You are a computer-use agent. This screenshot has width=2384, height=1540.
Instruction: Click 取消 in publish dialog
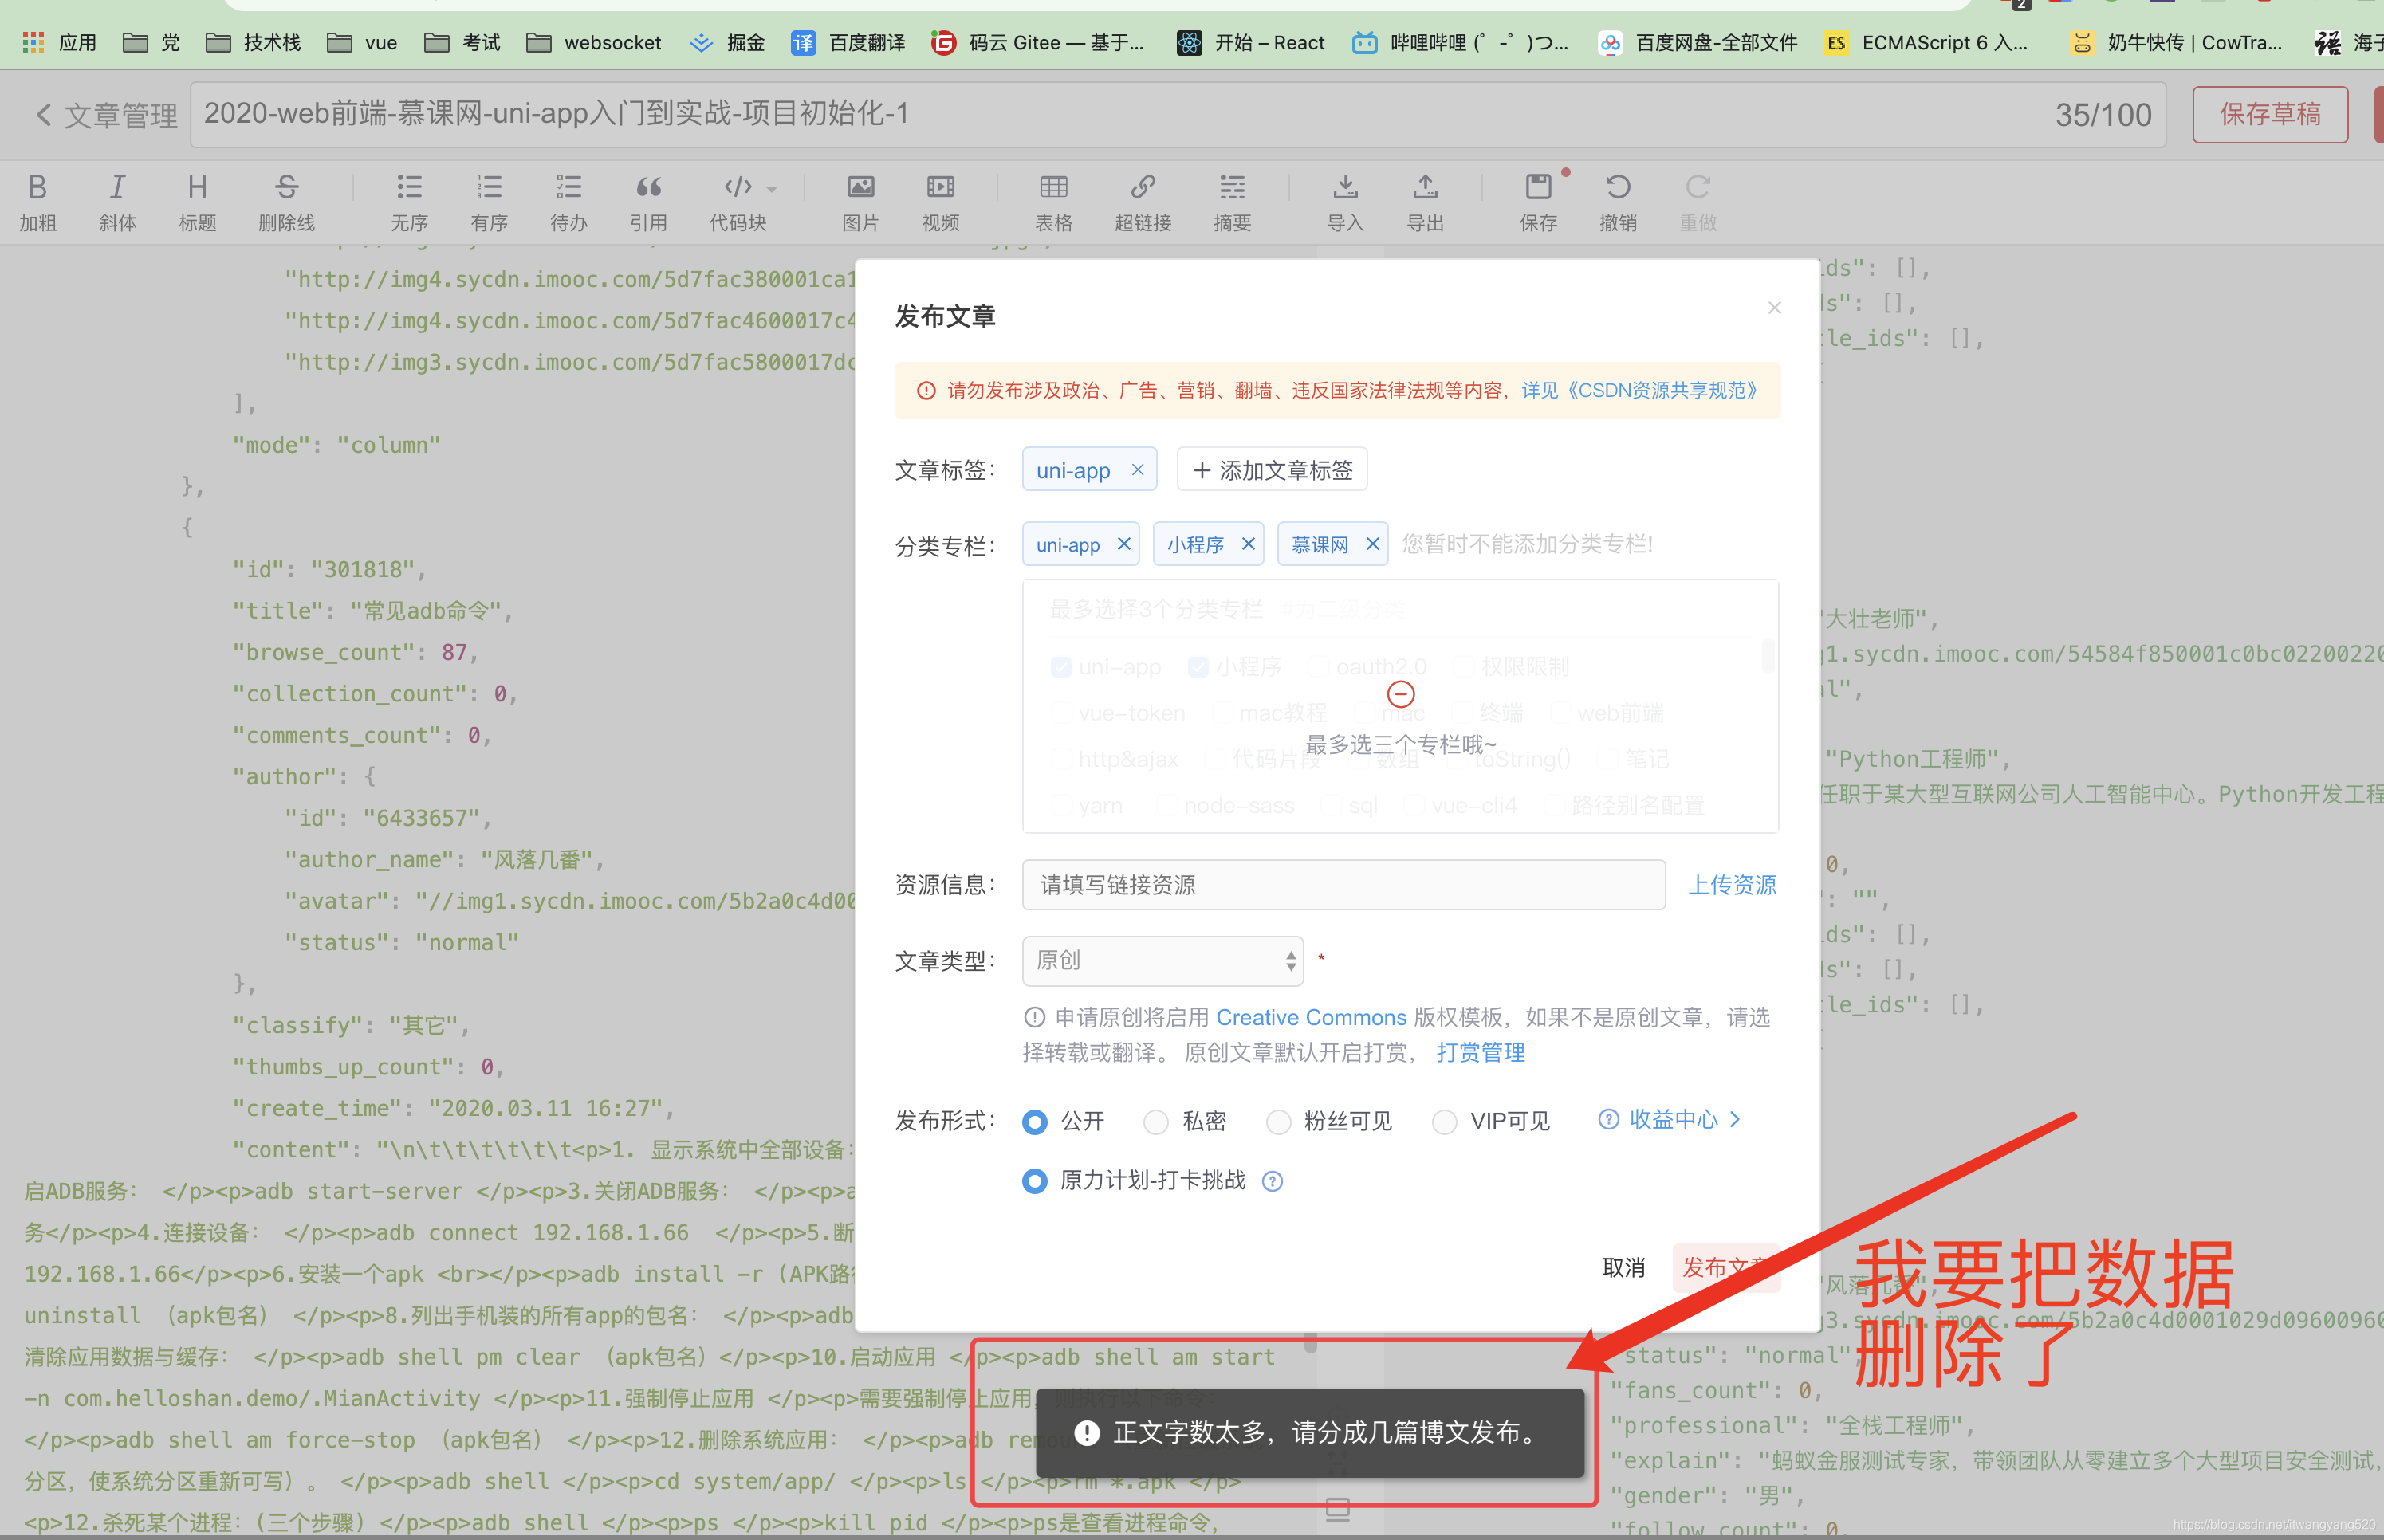pyautogui.click(x=1623, y=1268)
